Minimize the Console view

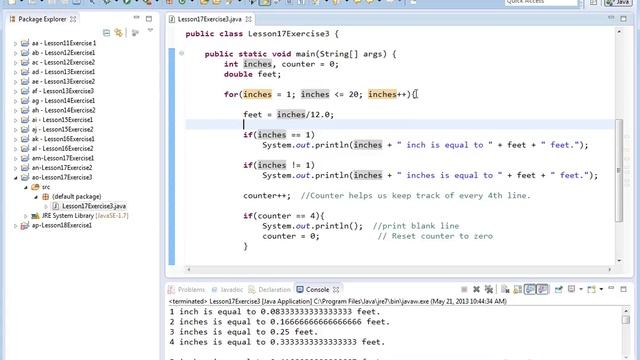pyautogui.click(x=611, y=288)
